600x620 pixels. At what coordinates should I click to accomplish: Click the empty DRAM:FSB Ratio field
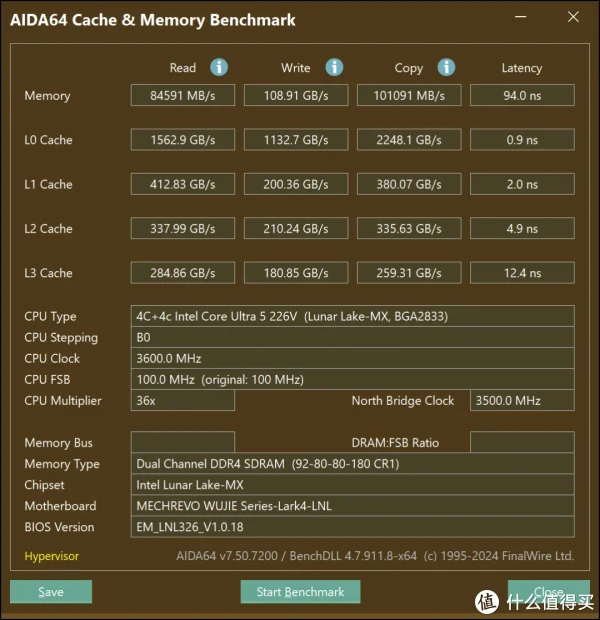point(522,443)
